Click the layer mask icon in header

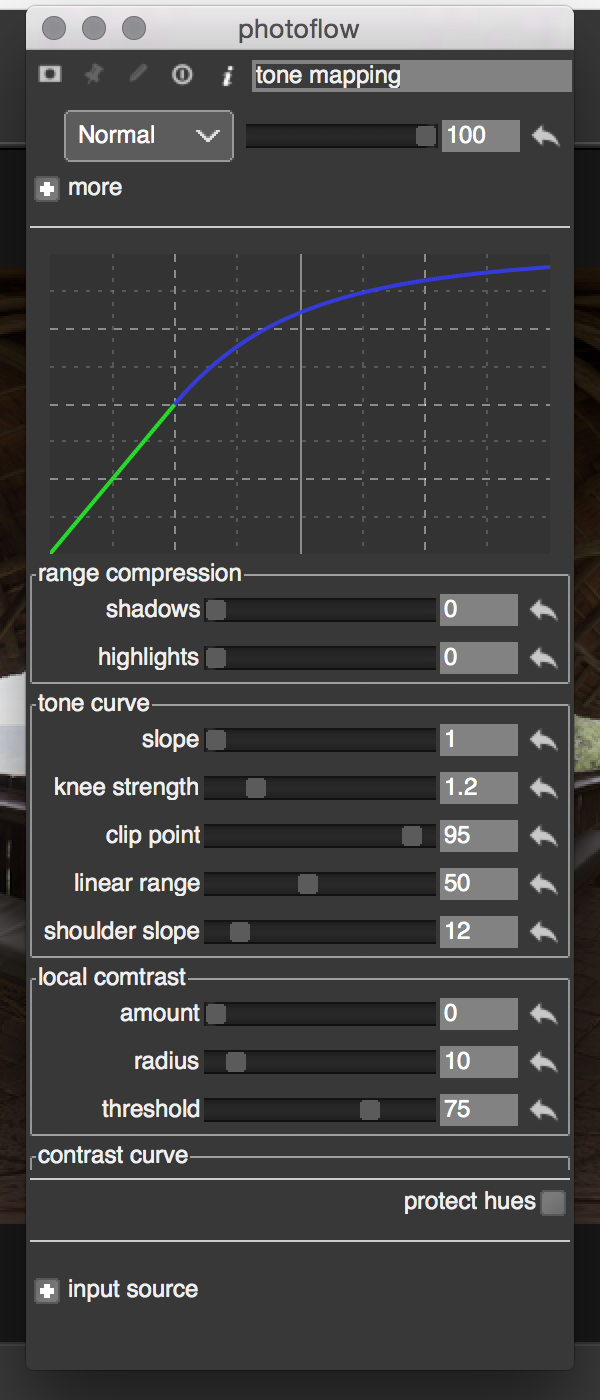point(49,75)
